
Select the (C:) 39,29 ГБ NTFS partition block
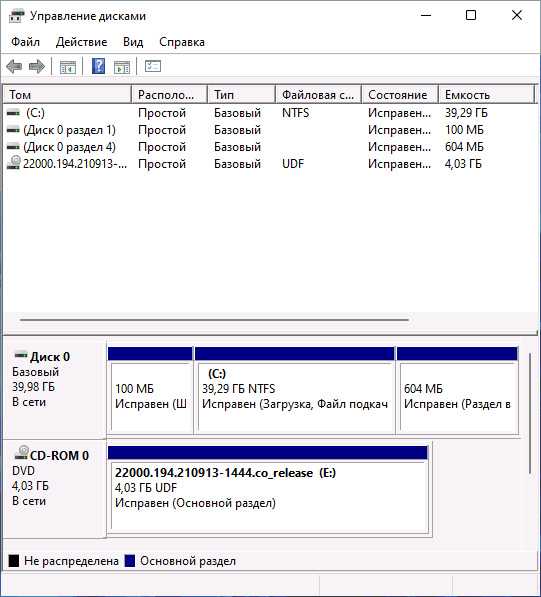(295, 390)
